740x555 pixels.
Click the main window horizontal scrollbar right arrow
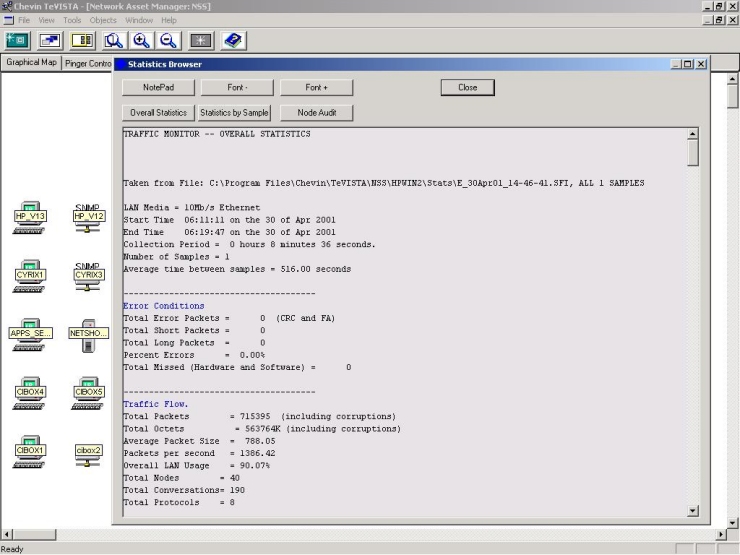click(721, 534)
